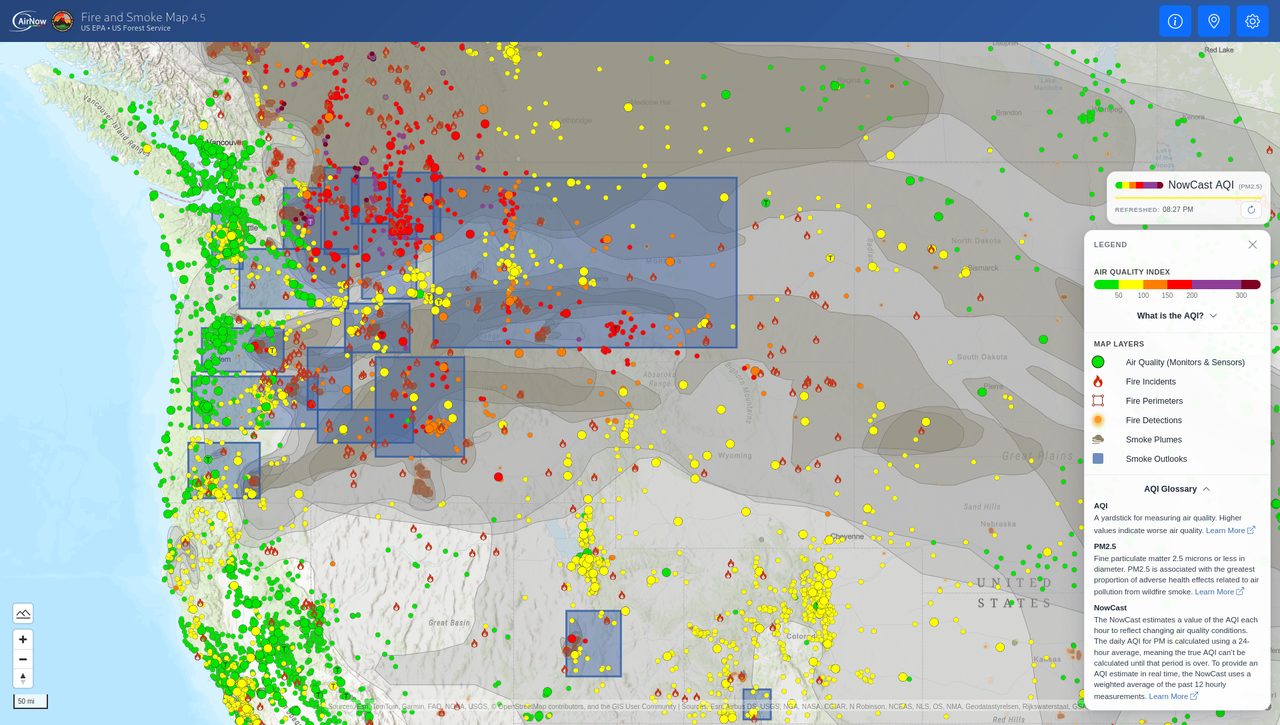1280x725 pixels.
Task: Click the "08:27 PM" refreshed time
Action: point(1178,210)
